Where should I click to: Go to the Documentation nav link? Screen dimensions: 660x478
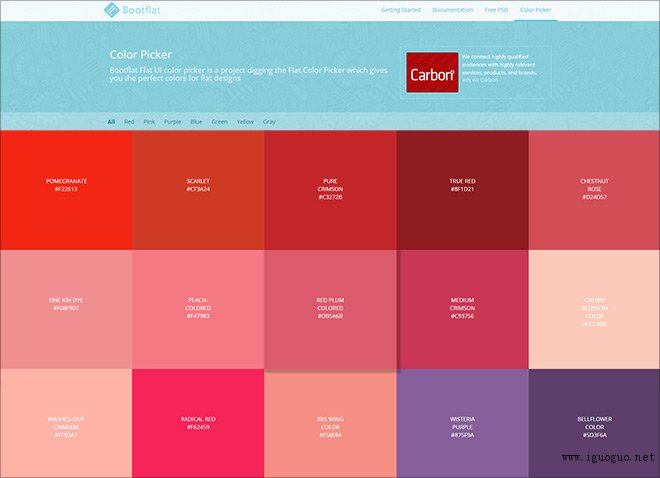tap(452, 10)
